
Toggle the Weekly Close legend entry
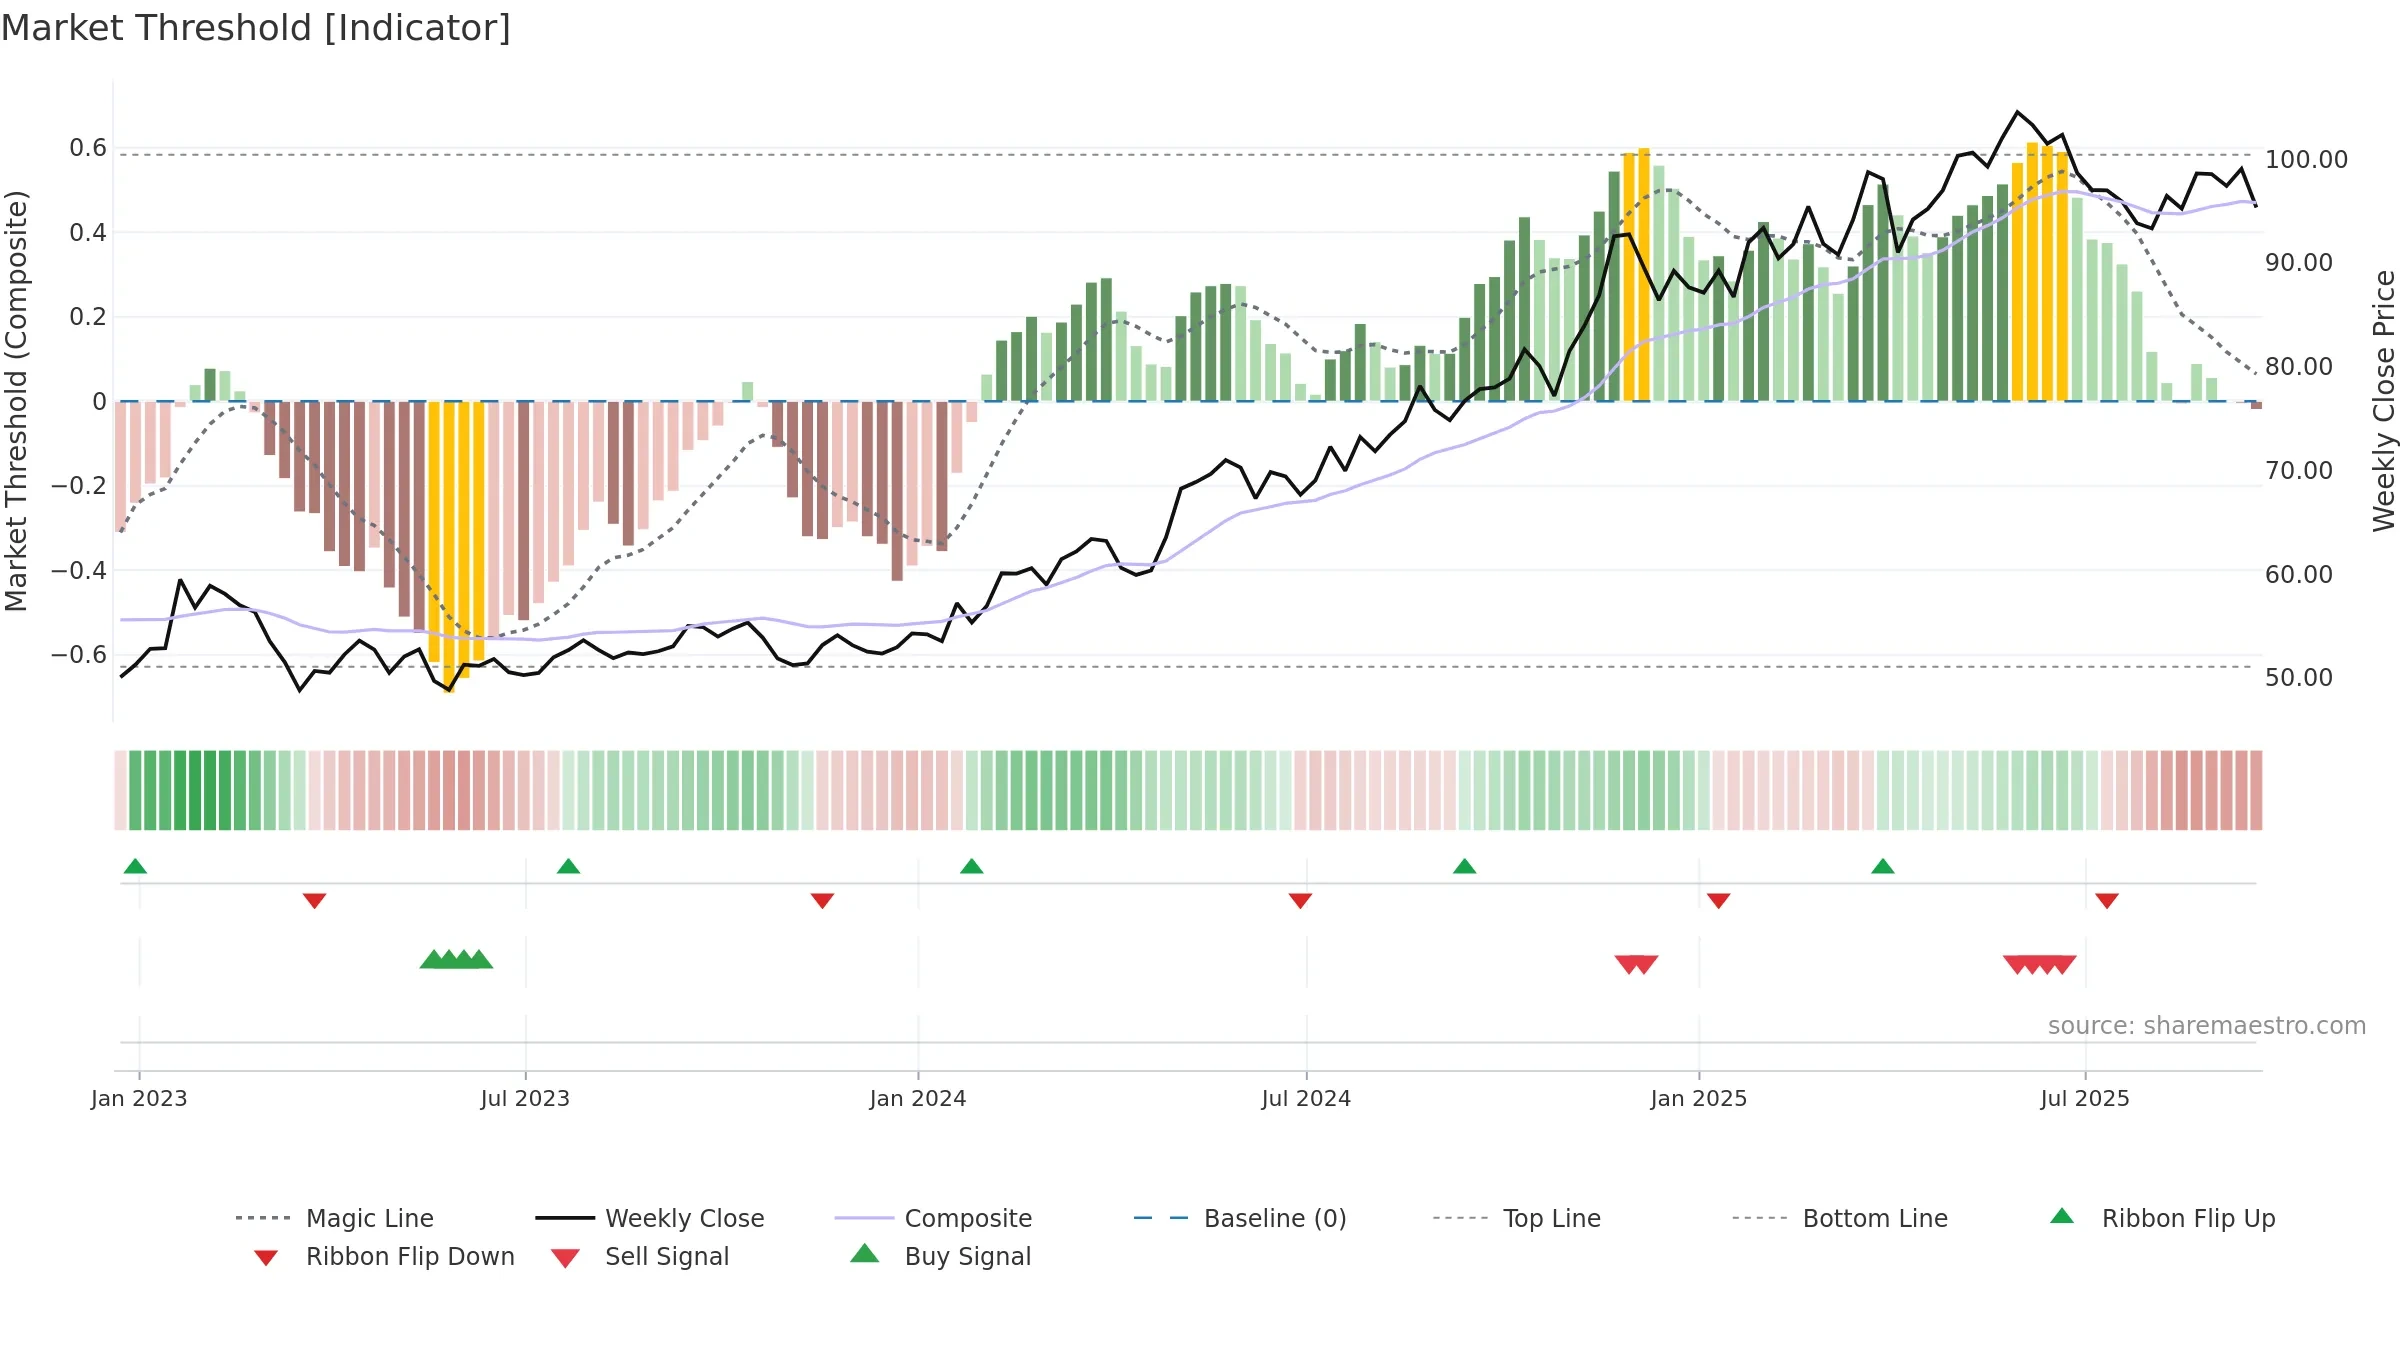click(650, 1218)
